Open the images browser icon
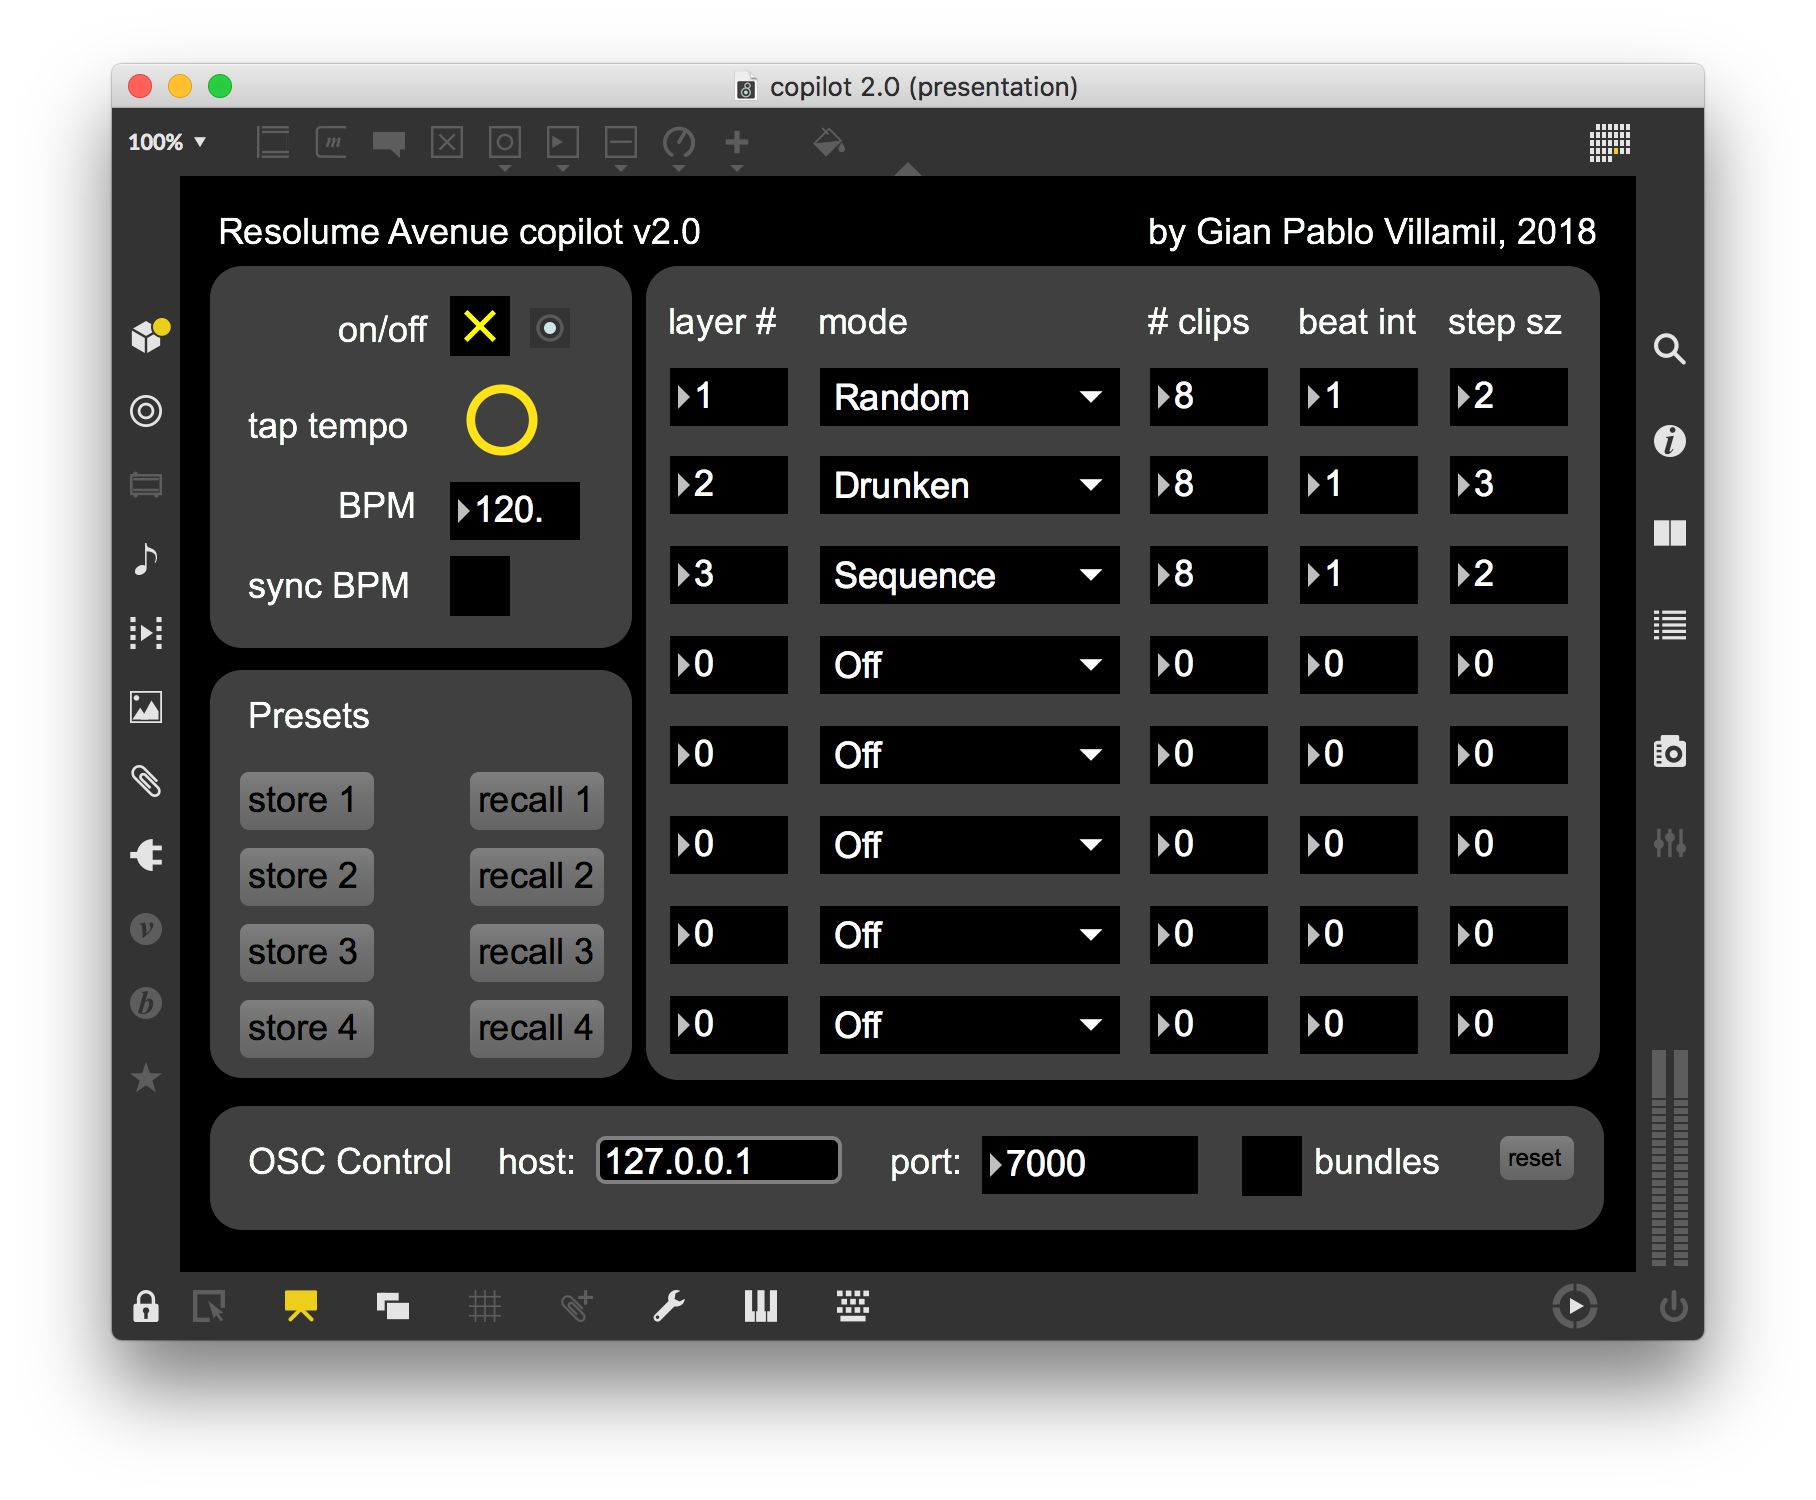Screen dimensions: 1816x1500 point(146,707)
